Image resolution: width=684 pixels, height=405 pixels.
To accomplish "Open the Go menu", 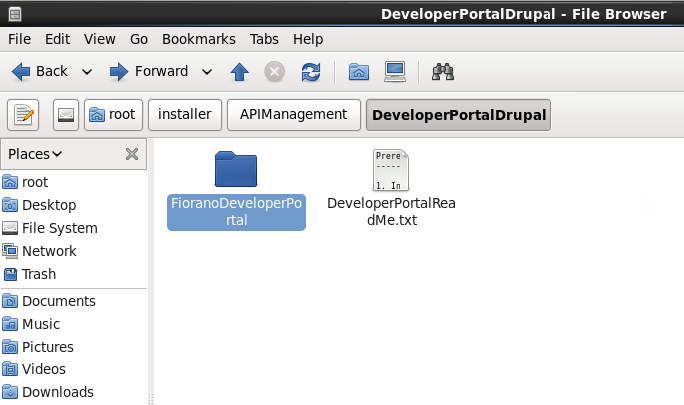I will (139, 39).
